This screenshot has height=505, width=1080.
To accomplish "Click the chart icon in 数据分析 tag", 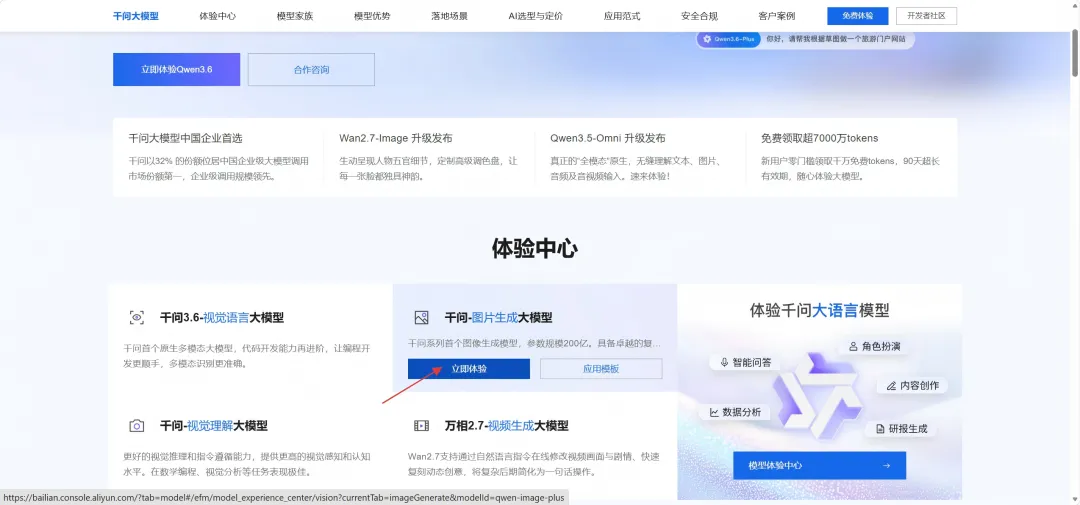I will pyautogui.click(x=714, y=412).
